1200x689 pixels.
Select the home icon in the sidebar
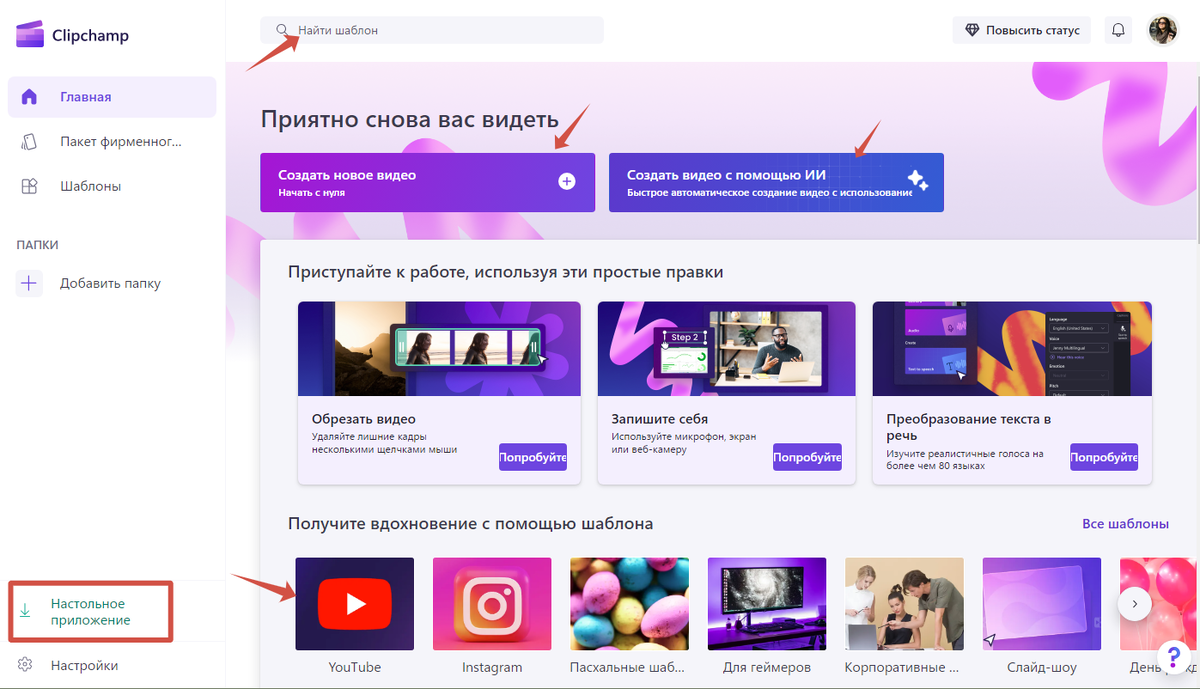pyautogui.click(x=28, y=97)
